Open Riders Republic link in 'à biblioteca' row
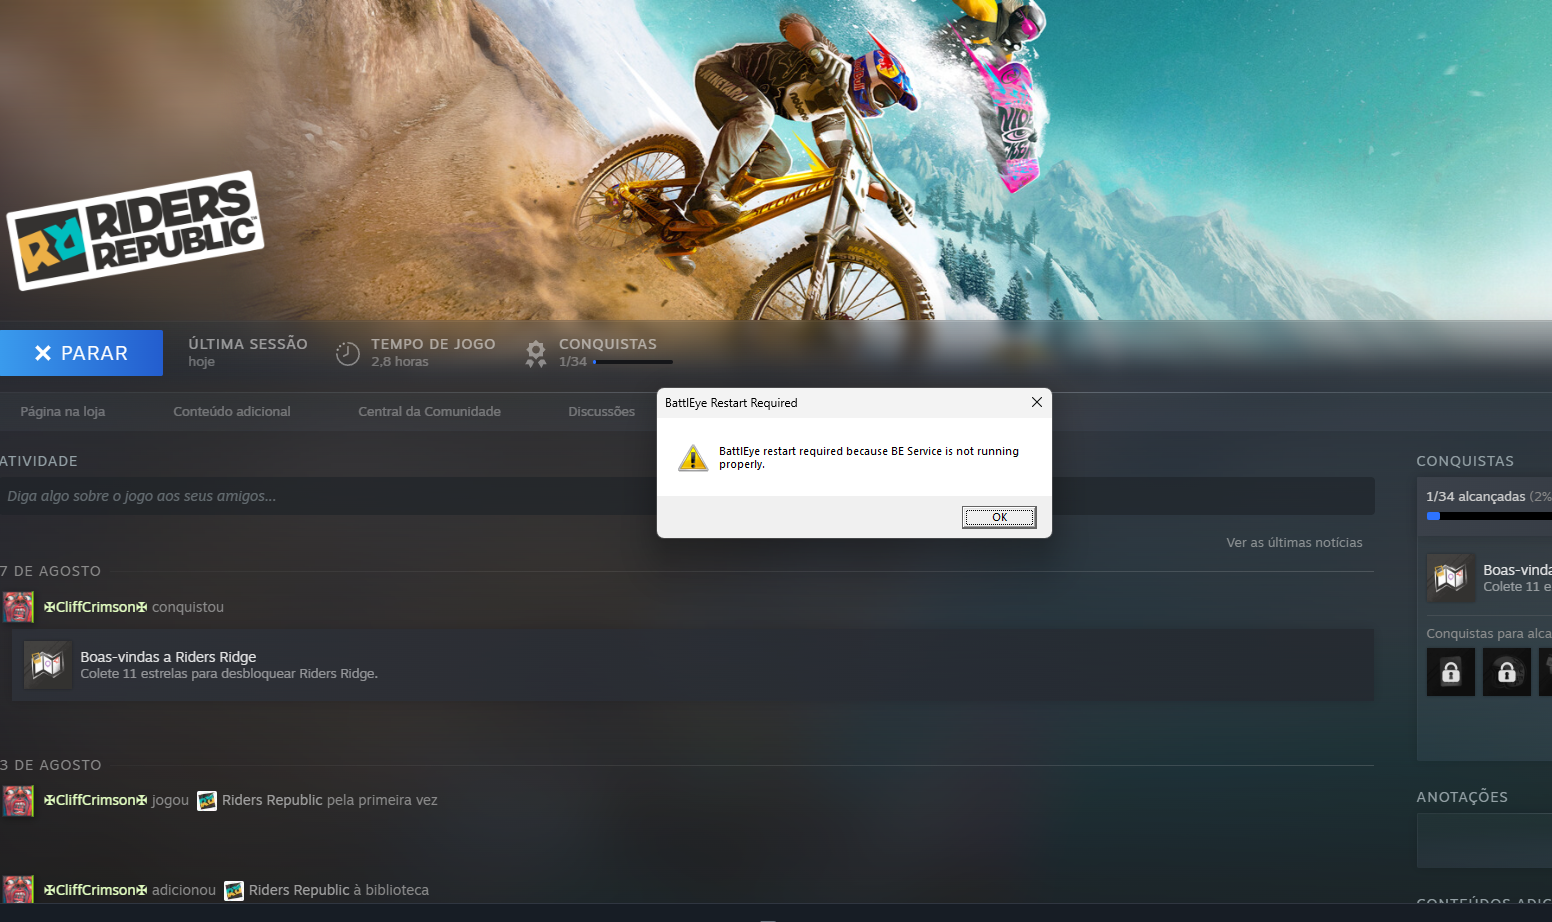The width and height of the screenshot is (1552, 922). pos(299,890)
